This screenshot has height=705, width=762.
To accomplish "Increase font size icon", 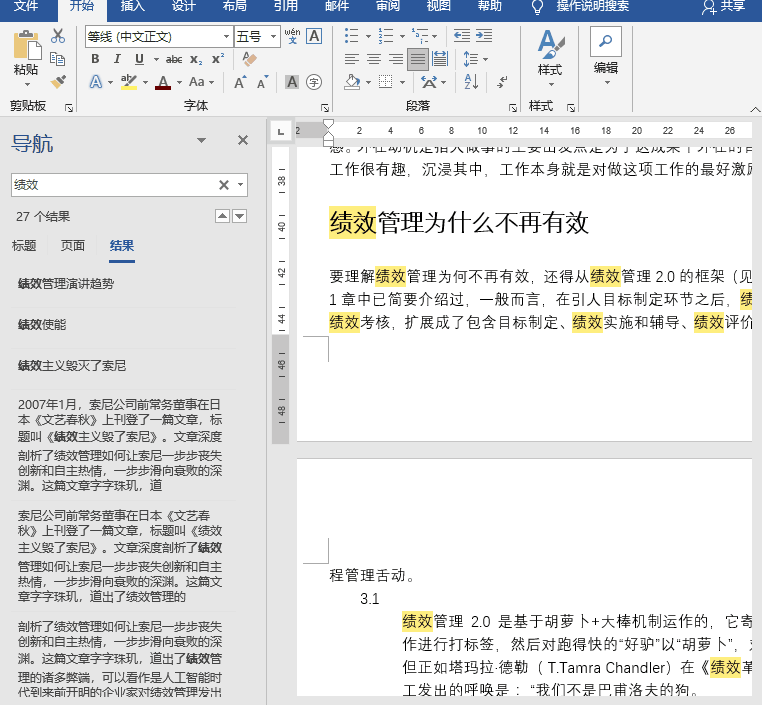I will coord(240,82).
